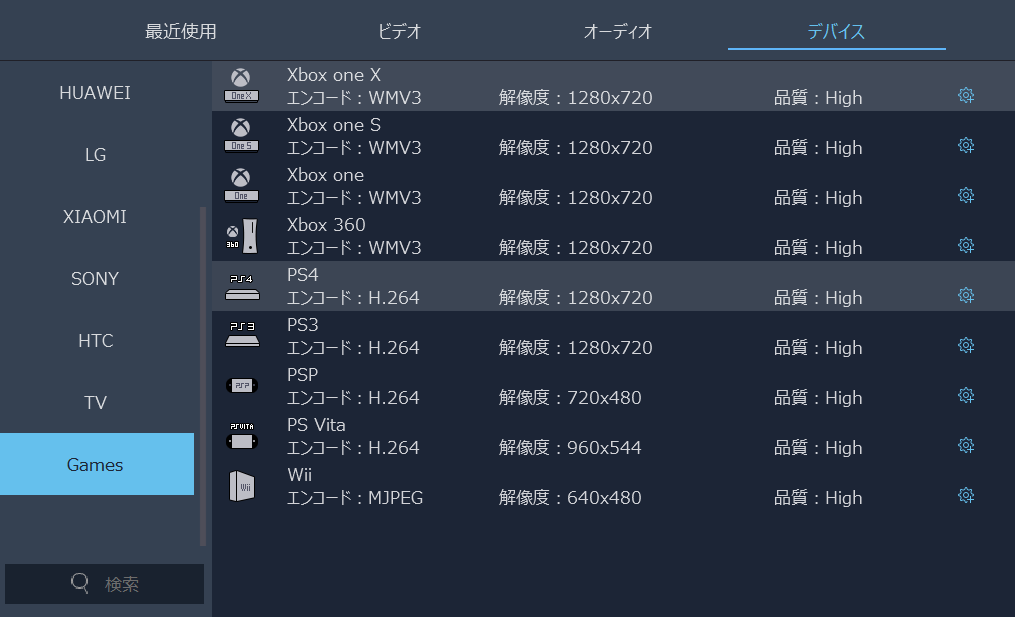Viewport: 1015px width, 617px height.
Task: Click the PSP handheld icon
Action: click(241, 386)
